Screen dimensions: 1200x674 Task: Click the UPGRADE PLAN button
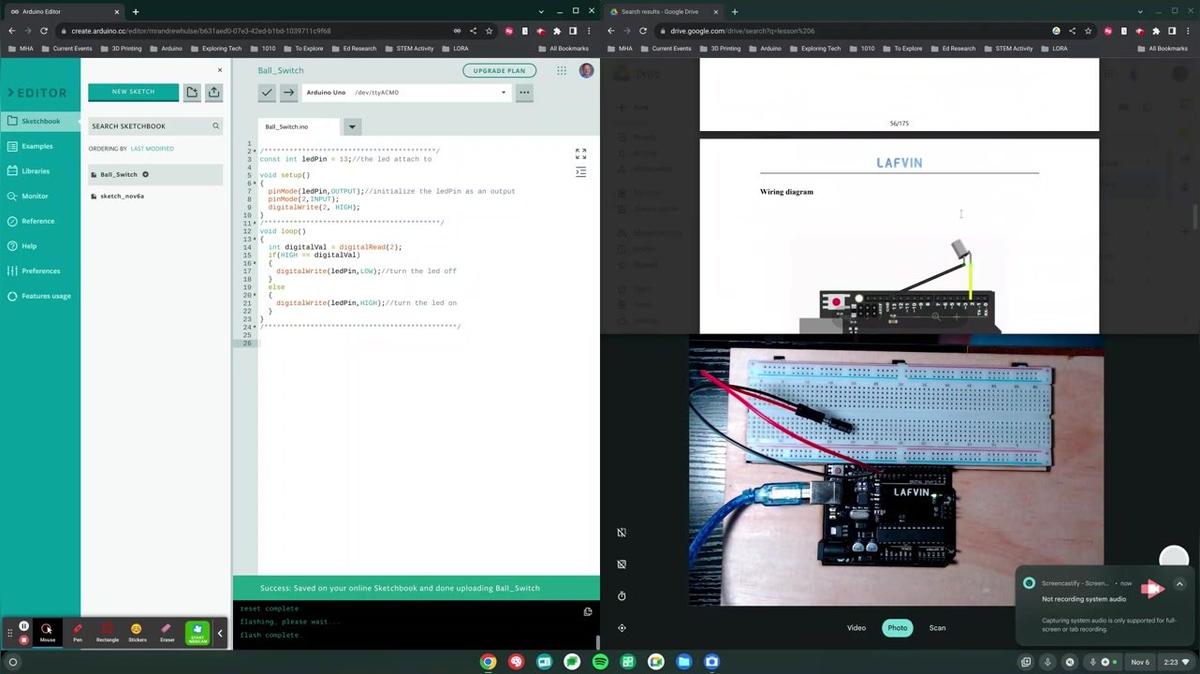pyautogui.click(x=499, y=71)
